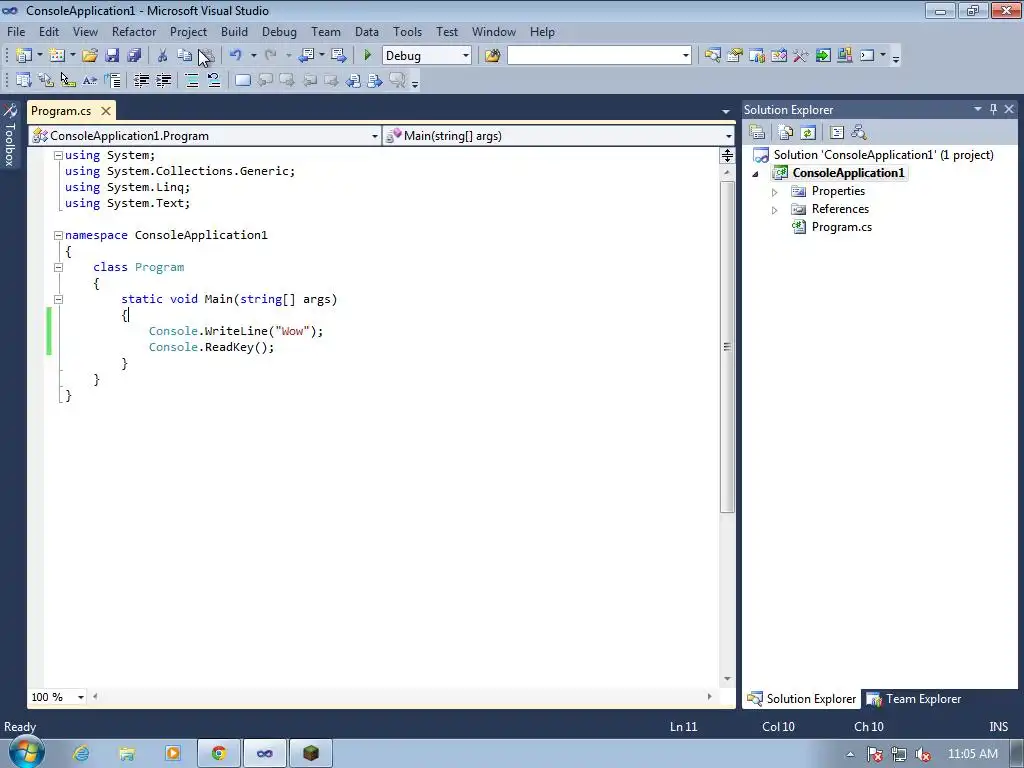Toggle a bookmark on the current line
This screenshot has height=768, width=1024.
pos(242,80)
